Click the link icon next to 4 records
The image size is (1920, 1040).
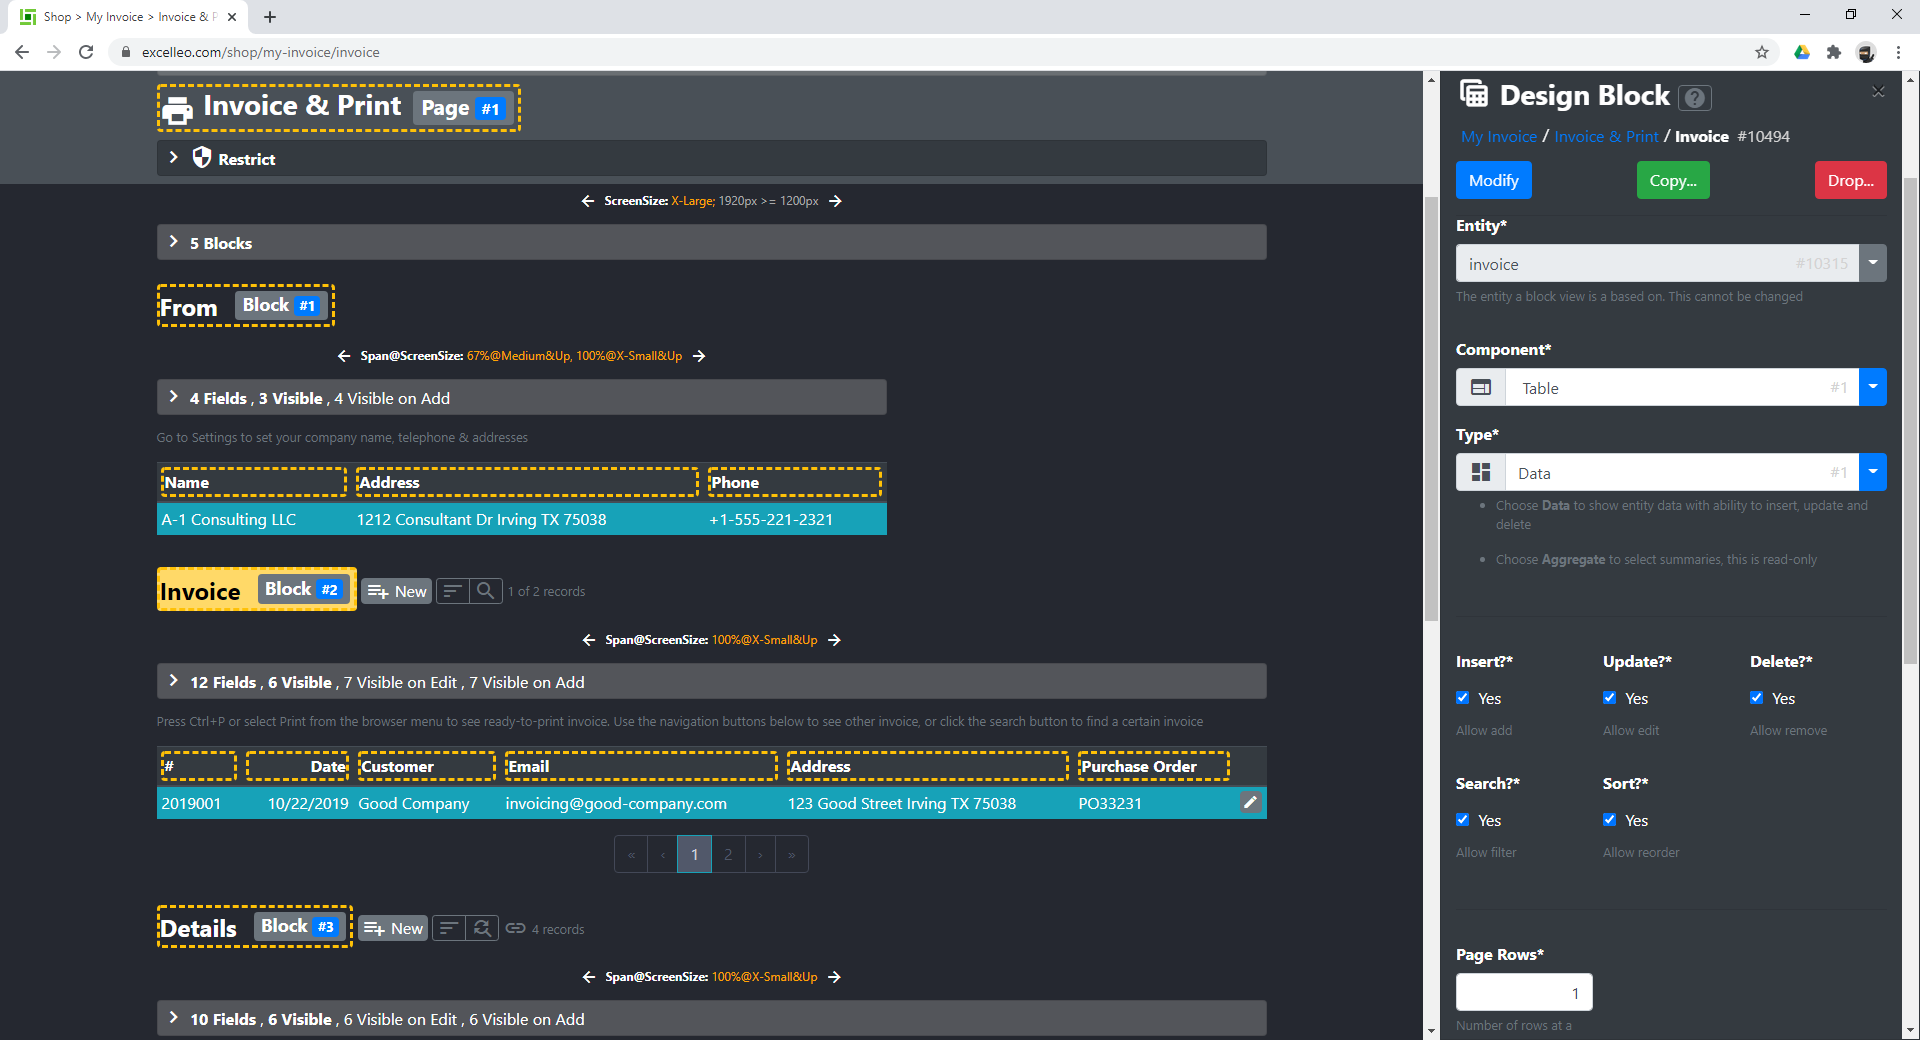515,928
